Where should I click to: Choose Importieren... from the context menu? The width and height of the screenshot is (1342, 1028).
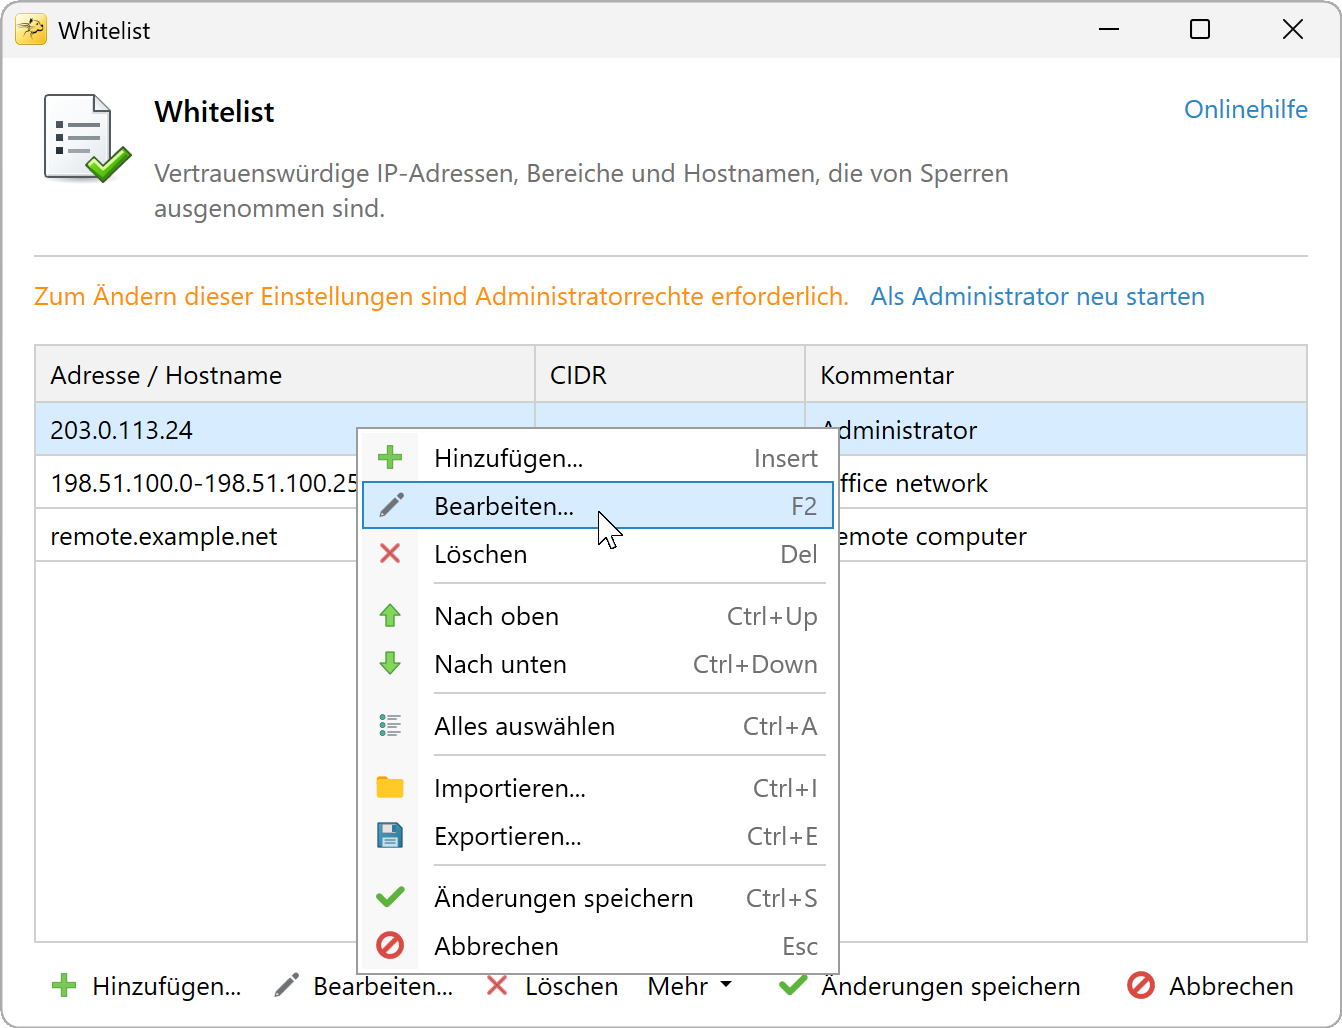[x=598, y=788]
